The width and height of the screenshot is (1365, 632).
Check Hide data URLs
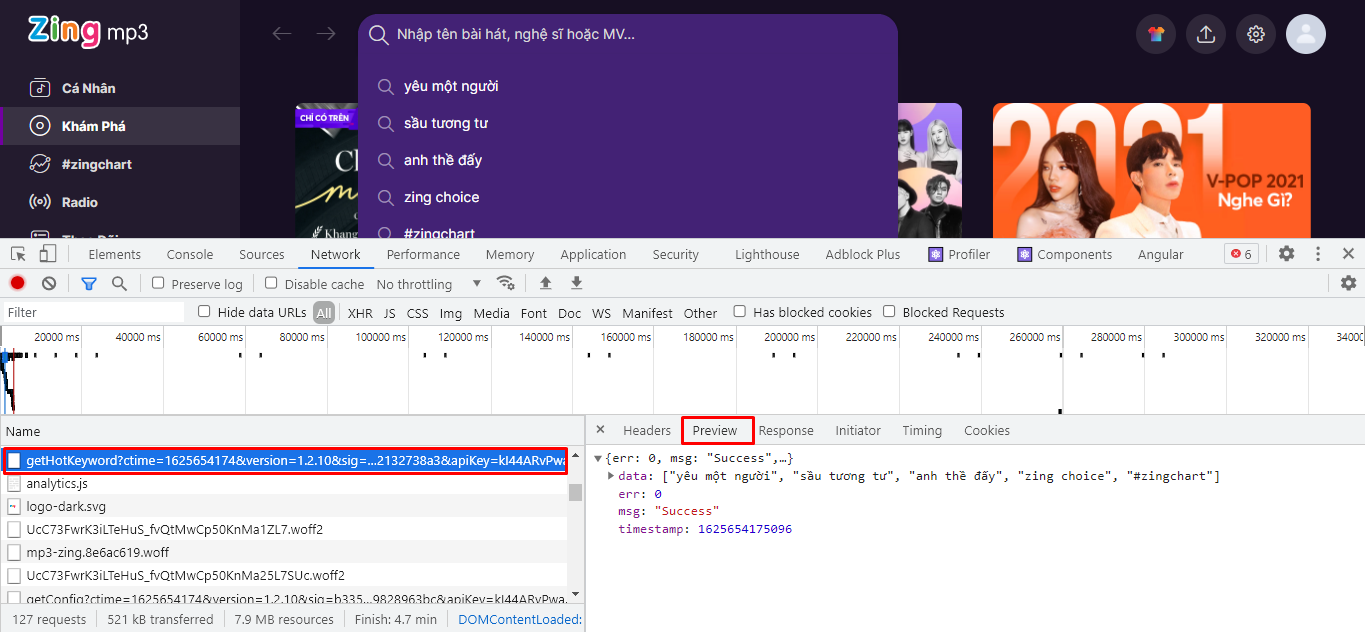coord(204,312)
